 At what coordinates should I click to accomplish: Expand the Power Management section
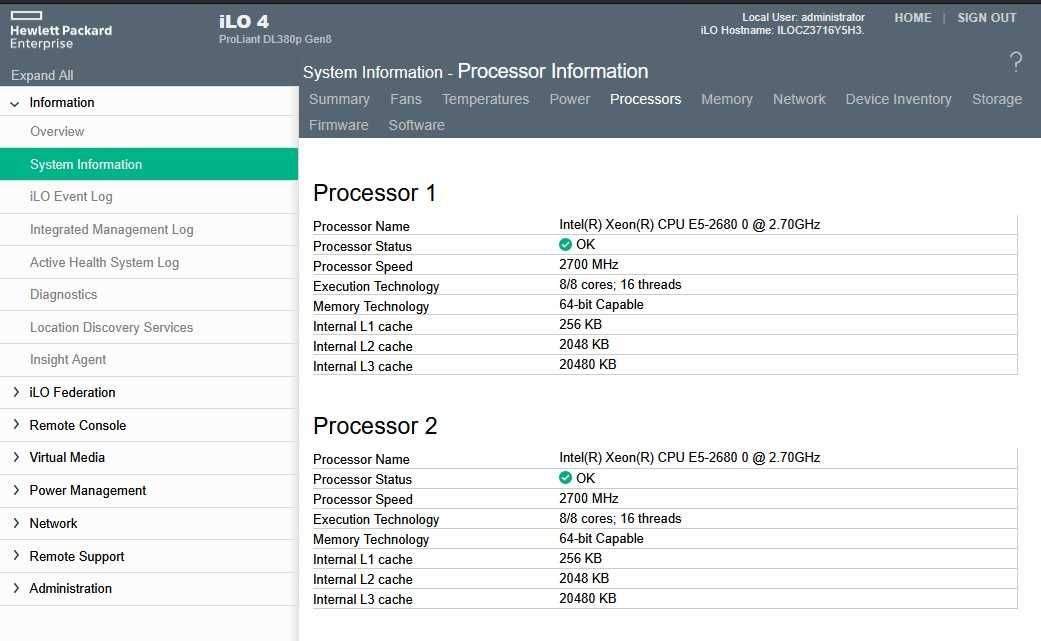click(x=16, y=490)
